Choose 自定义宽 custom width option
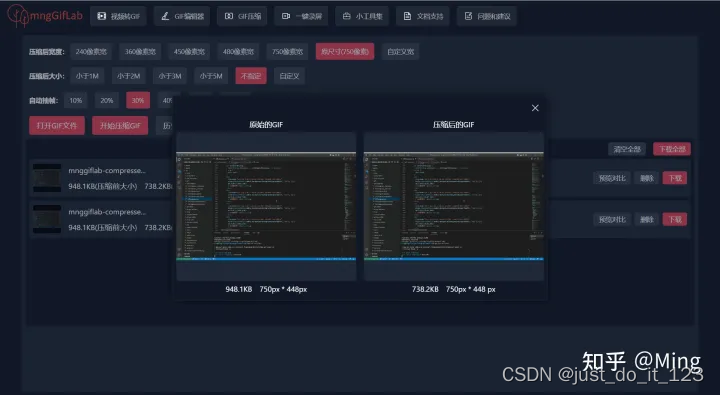The width and height of the screenshot is (720, 395). (400, 52)
